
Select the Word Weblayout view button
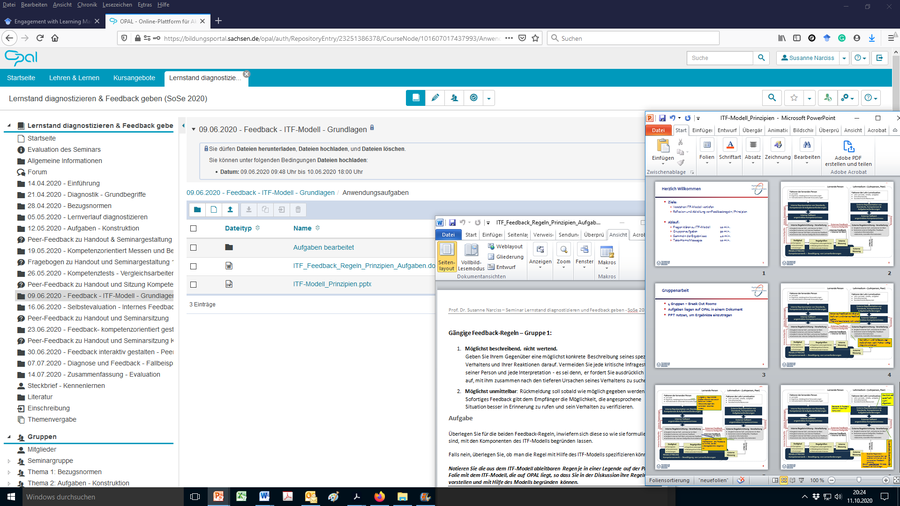click(x=505, y=247)
